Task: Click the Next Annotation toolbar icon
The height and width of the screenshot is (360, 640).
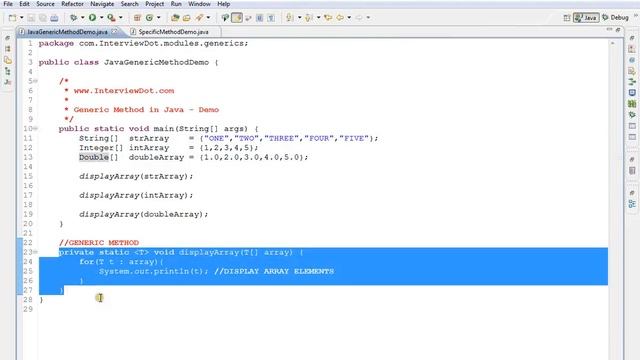Action: point(289,18)
